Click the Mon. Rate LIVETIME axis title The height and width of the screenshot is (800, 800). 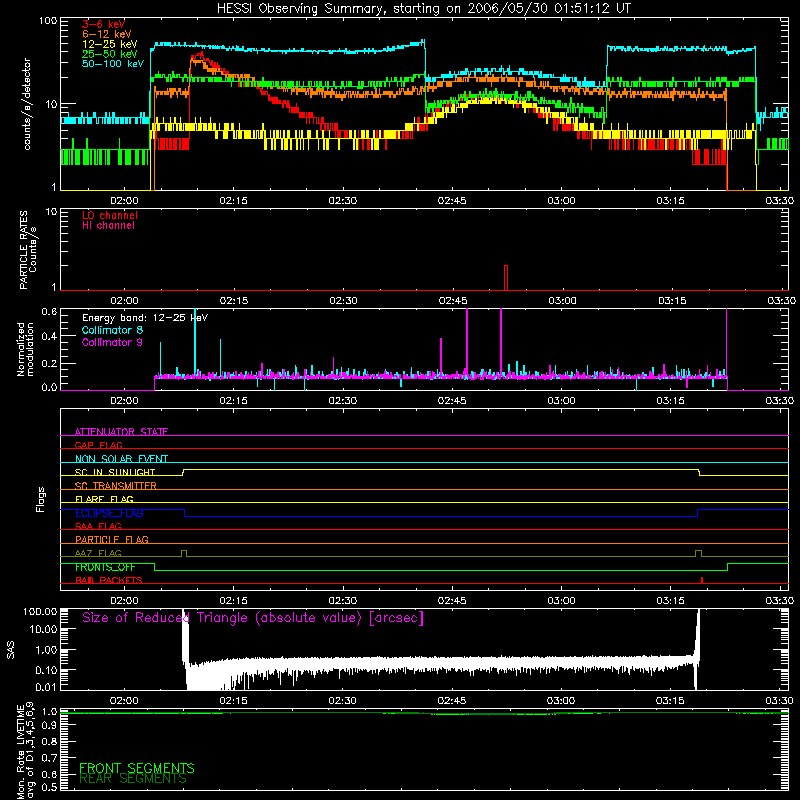(25, 750)
